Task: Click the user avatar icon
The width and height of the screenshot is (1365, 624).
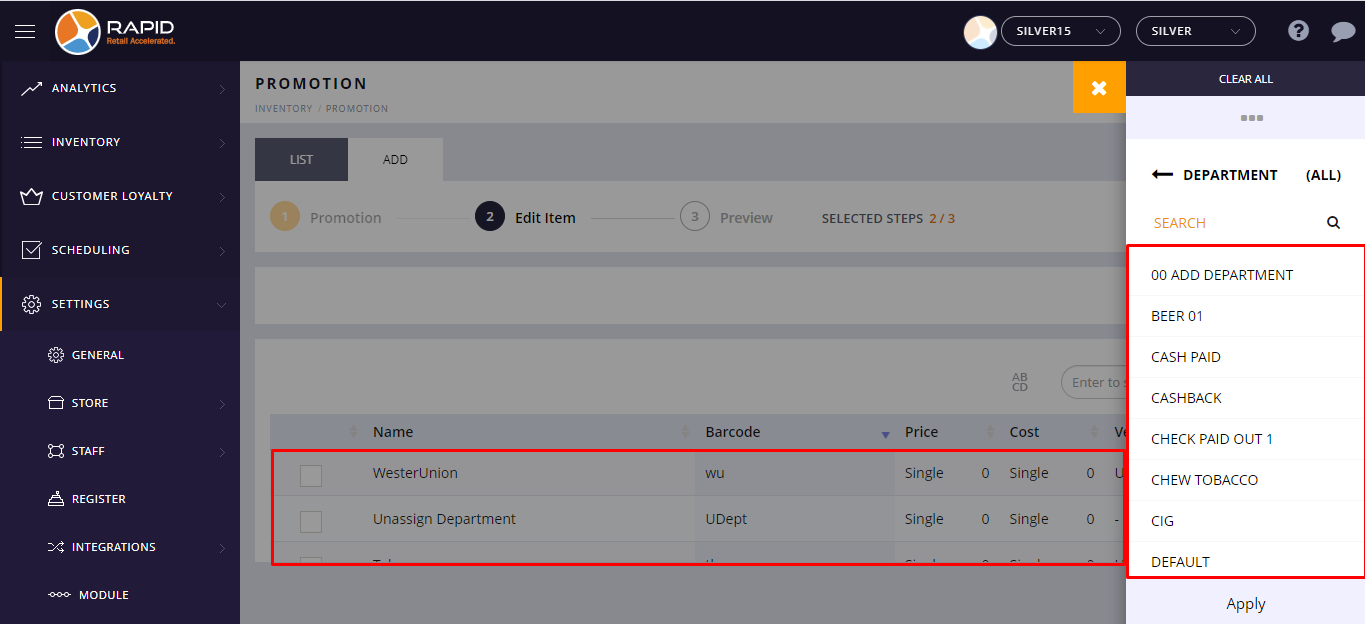Action: click(x=980, y=32)
